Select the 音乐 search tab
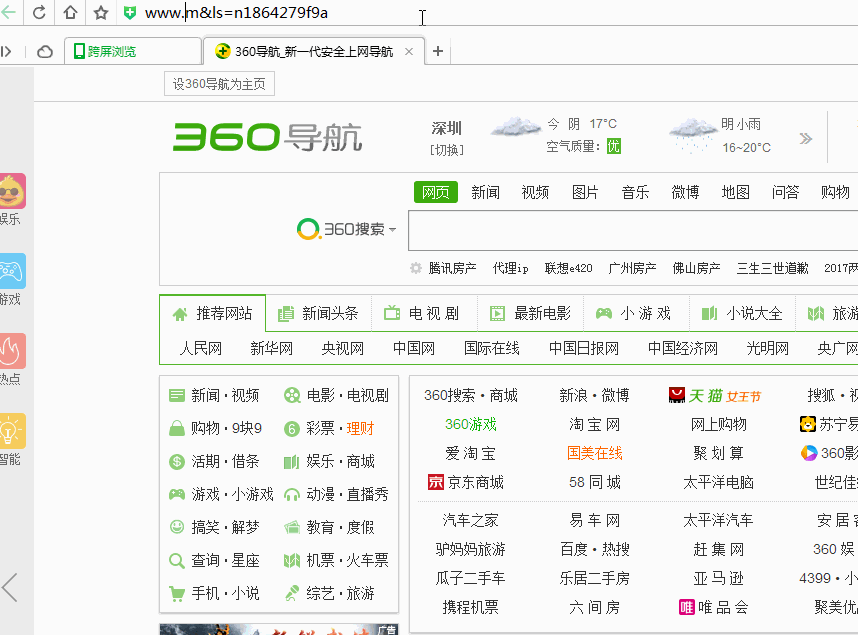This screenshot has height=635, width=858. (x=635, y=192)
